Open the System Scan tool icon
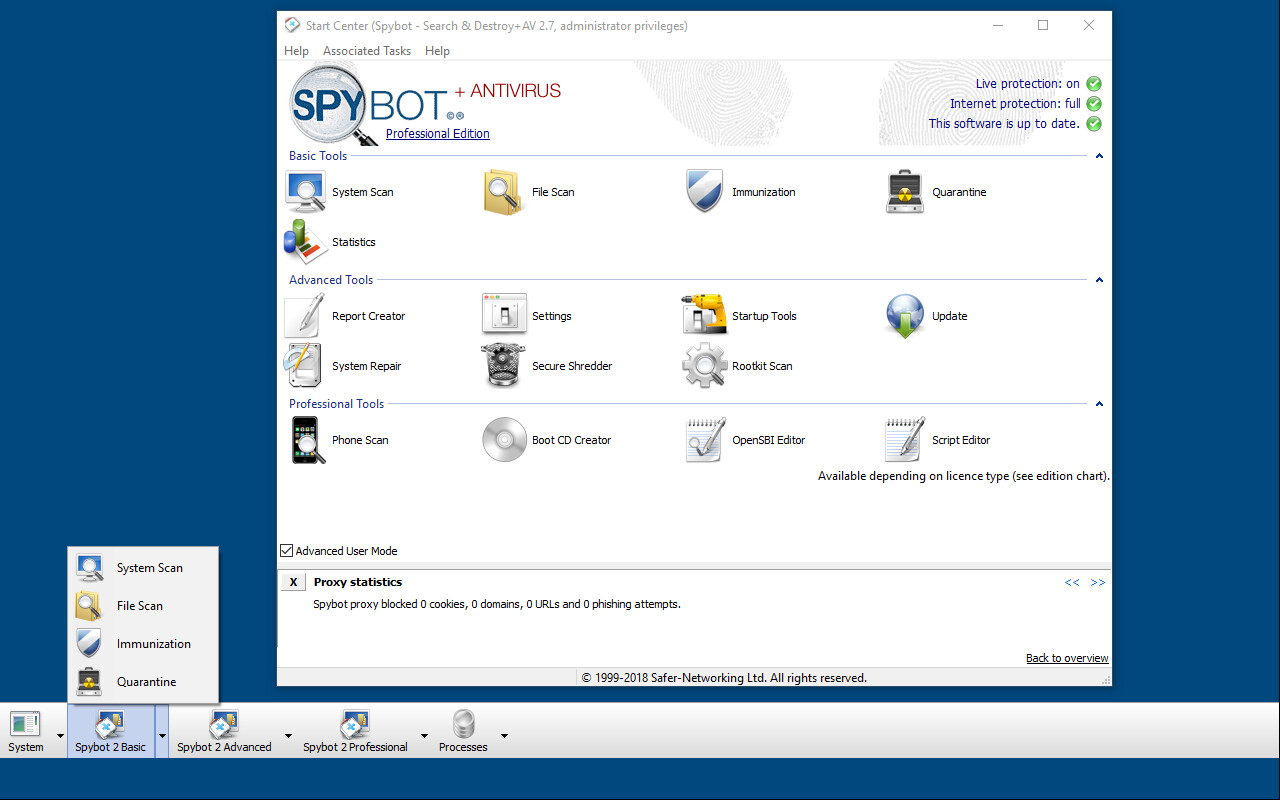Screen dimensions: 1280x800 [x=305, y=191]
